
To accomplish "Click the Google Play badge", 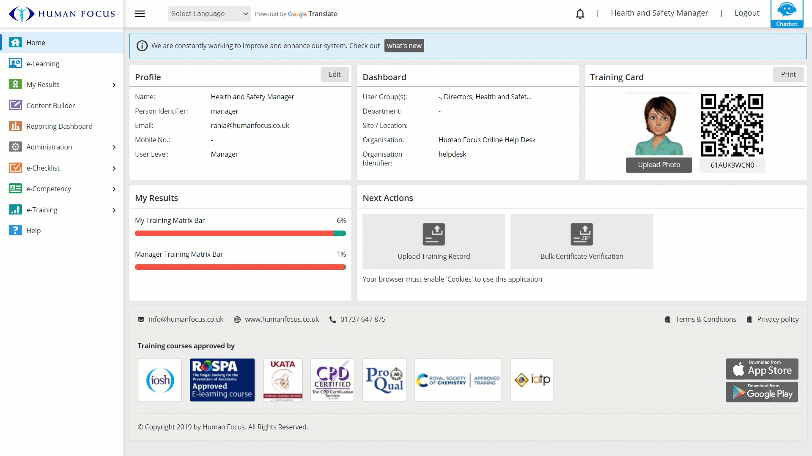I will [761, 392].
